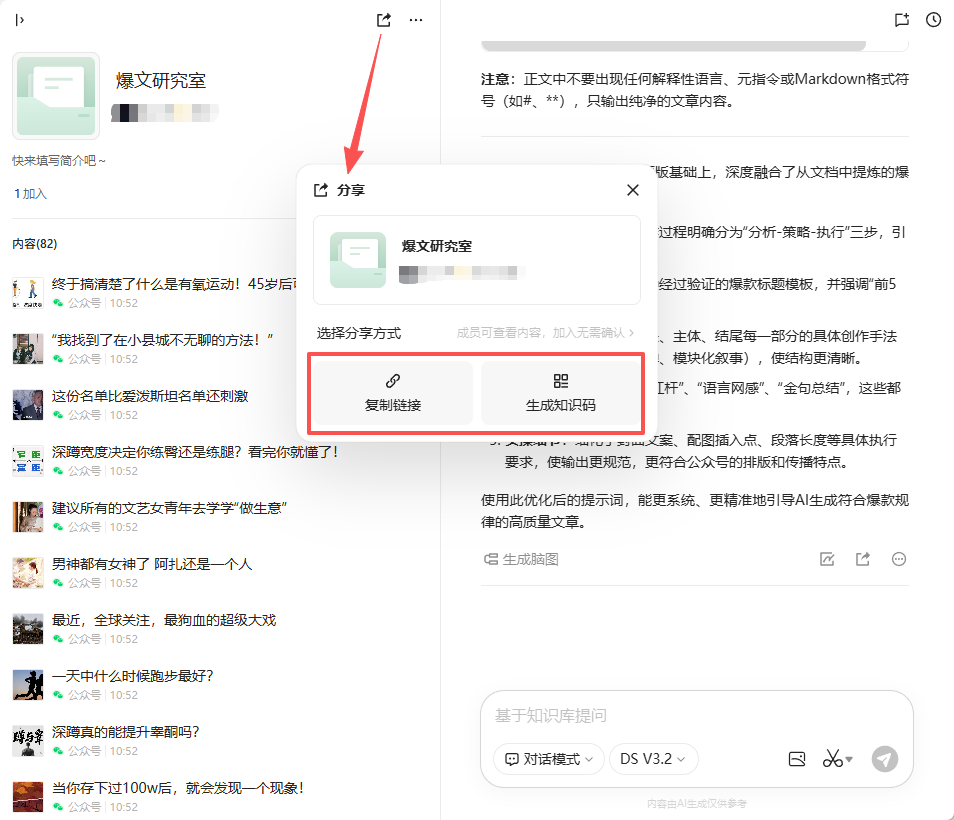The image size is (954, 820).
Task: Open the DS V3.2 model selector
Action: 653,759
